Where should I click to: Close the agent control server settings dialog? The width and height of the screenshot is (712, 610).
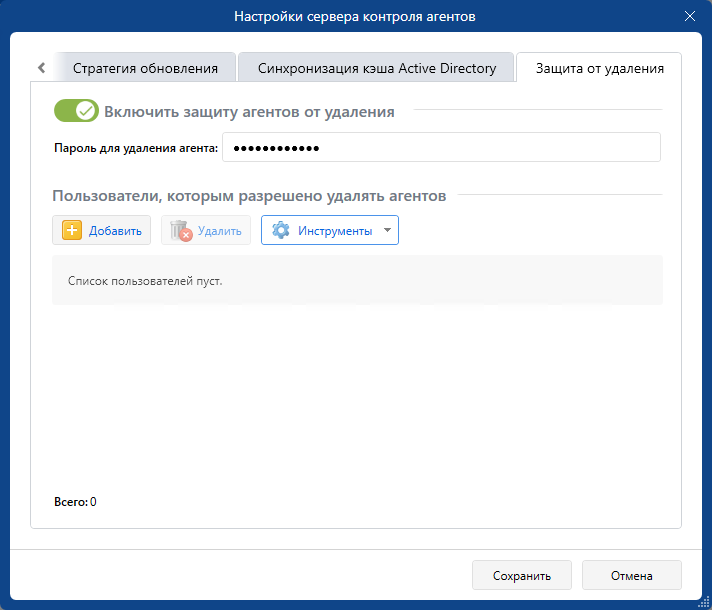(690, 16)
